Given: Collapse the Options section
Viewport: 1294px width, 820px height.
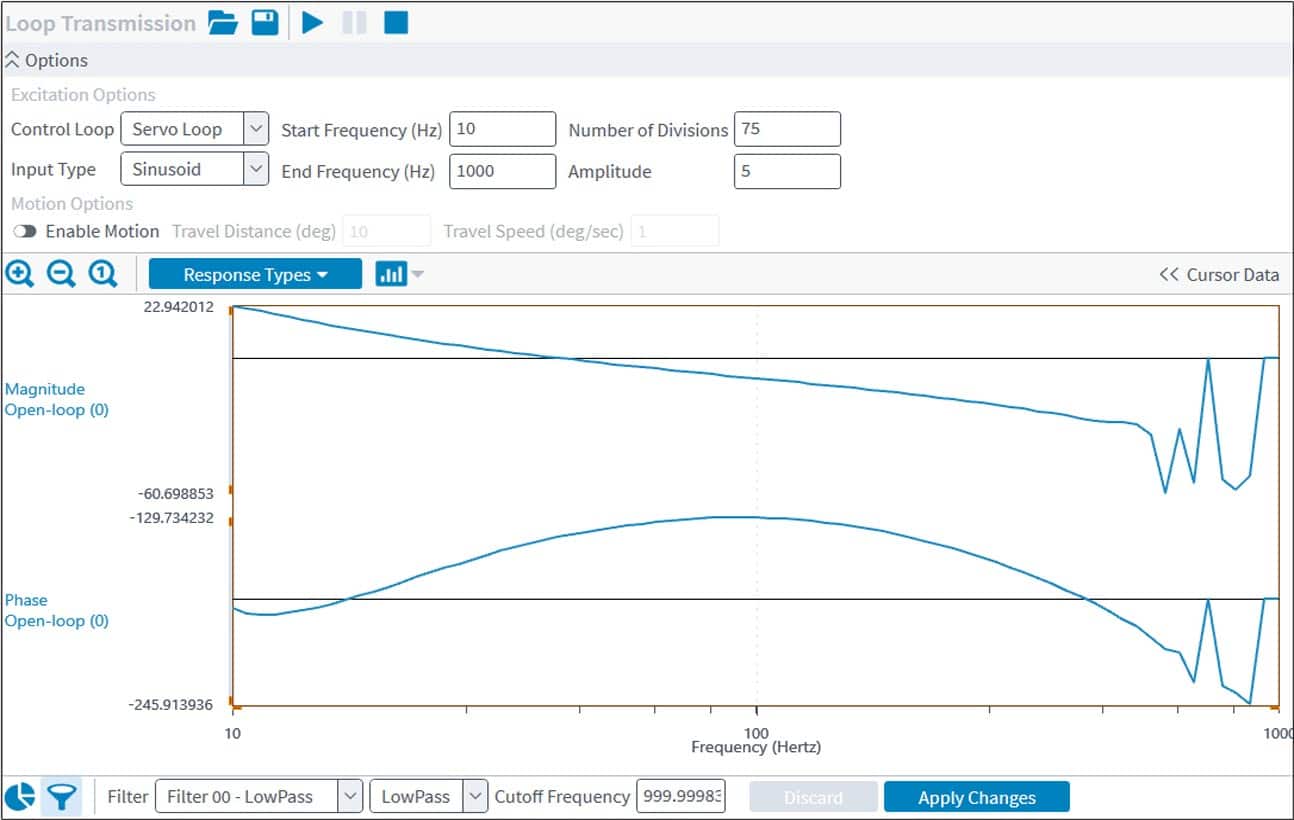Looking at the screenshot, I should 13,60.
